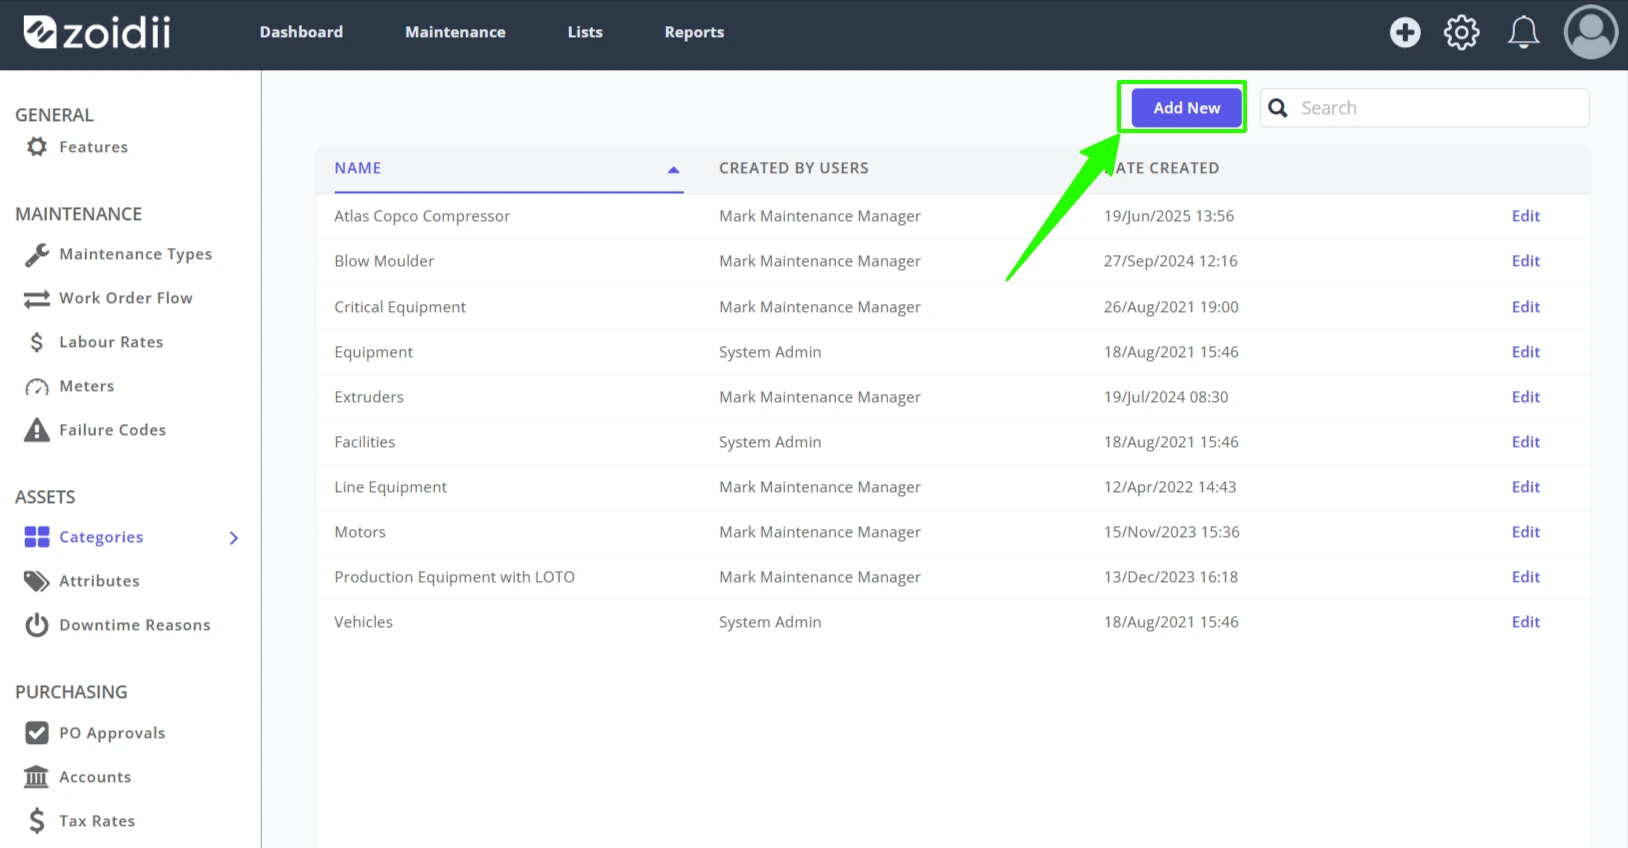Click date 13/Dec/2023 16:18
The image size is (1628, 848).
tap(1171, 577)
